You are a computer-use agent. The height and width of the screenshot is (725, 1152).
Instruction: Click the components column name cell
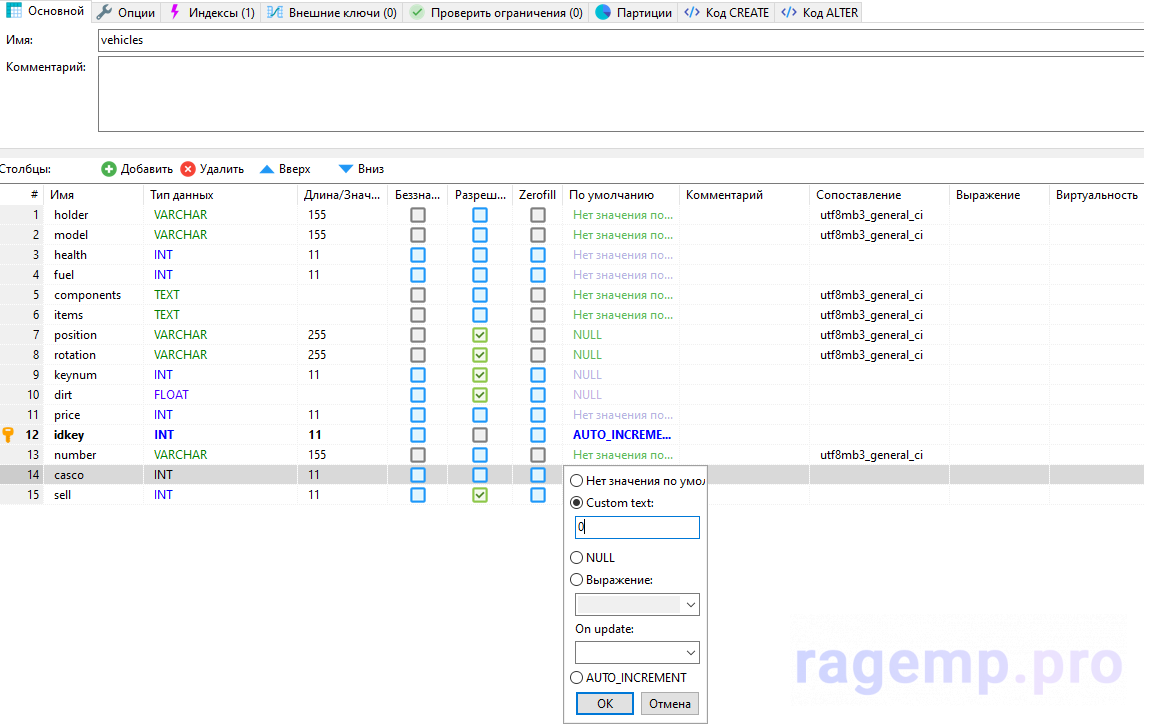coord(87,295)
